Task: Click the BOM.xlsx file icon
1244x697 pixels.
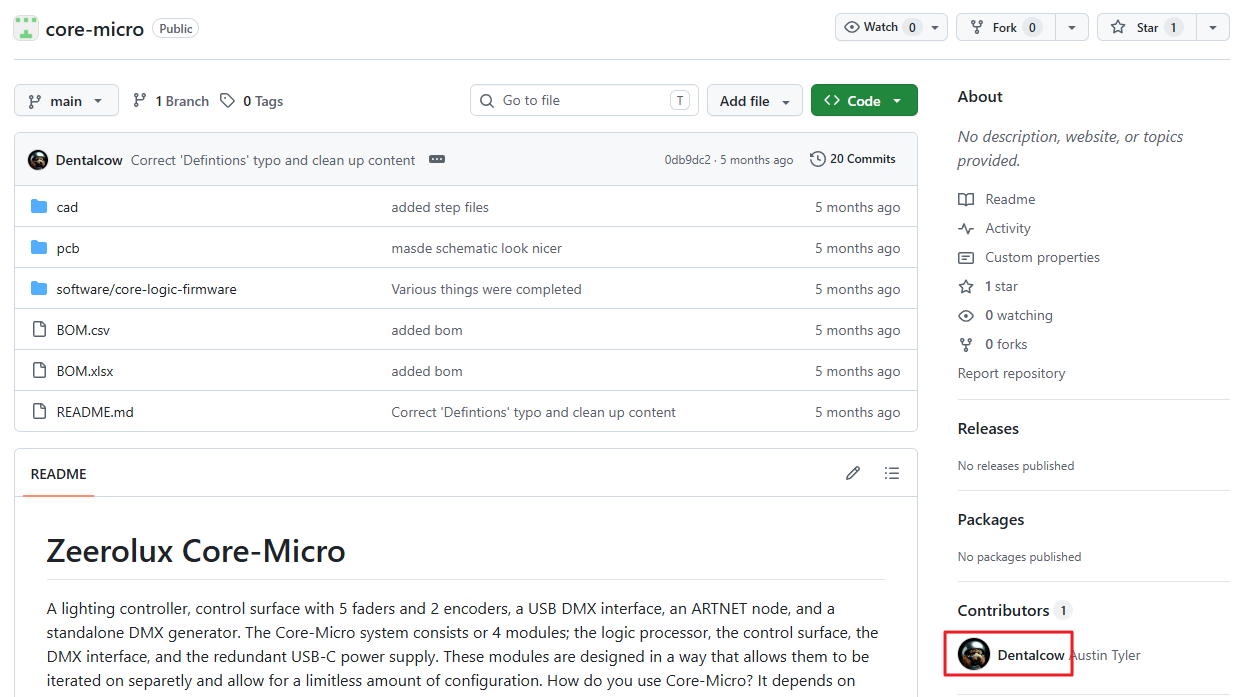Action: [x=39, y=371]
